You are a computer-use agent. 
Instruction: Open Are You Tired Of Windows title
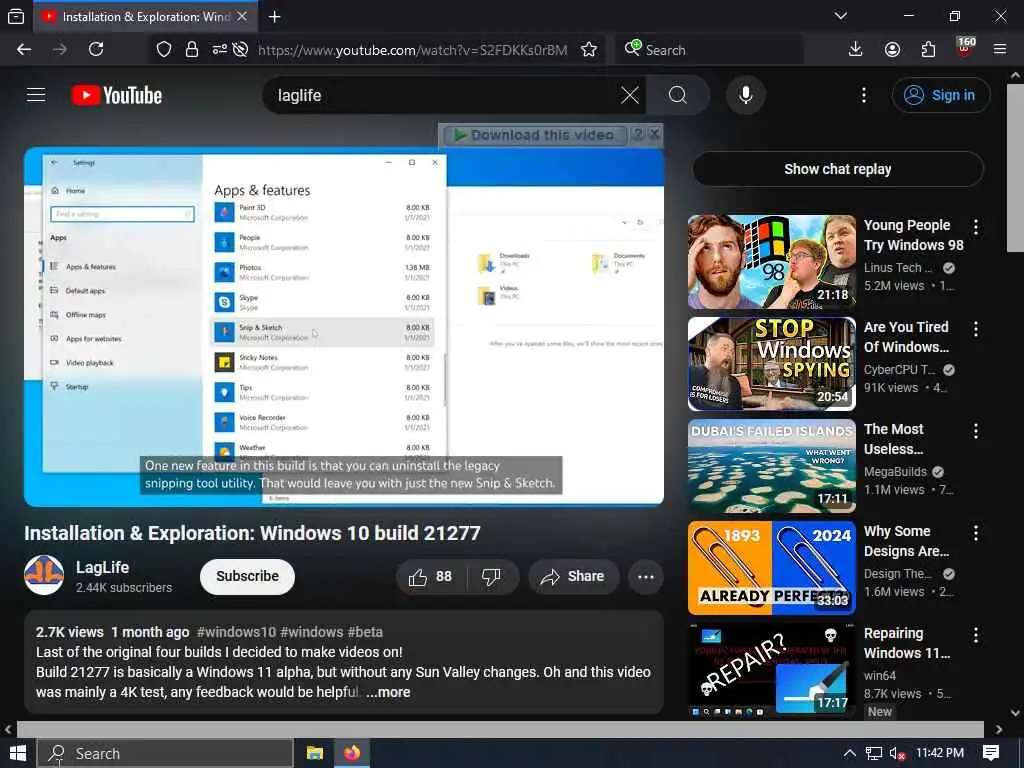[x=906, y=337]
